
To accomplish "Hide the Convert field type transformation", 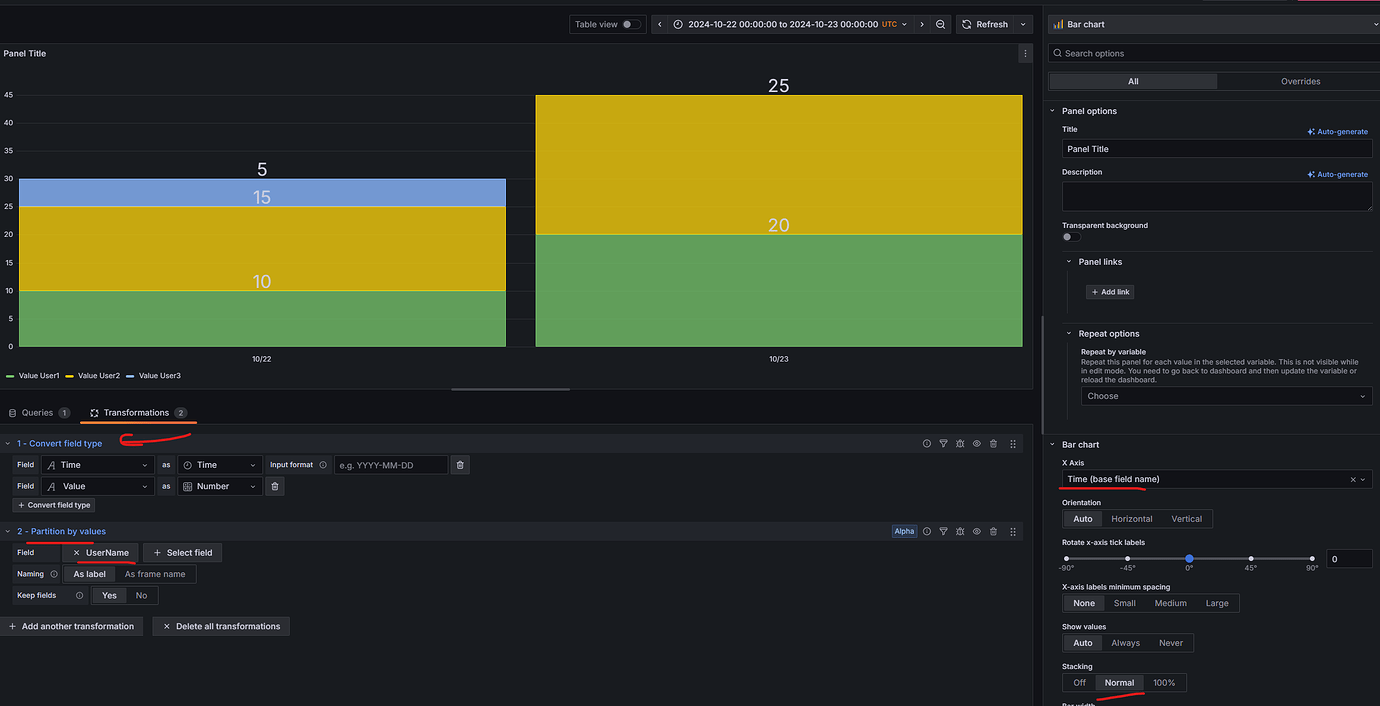I will tap(976, 443).
